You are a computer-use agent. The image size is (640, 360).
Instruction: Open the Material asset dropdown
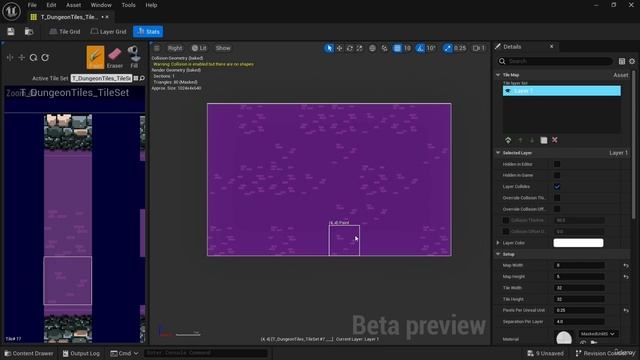click(x=597, y=334)
